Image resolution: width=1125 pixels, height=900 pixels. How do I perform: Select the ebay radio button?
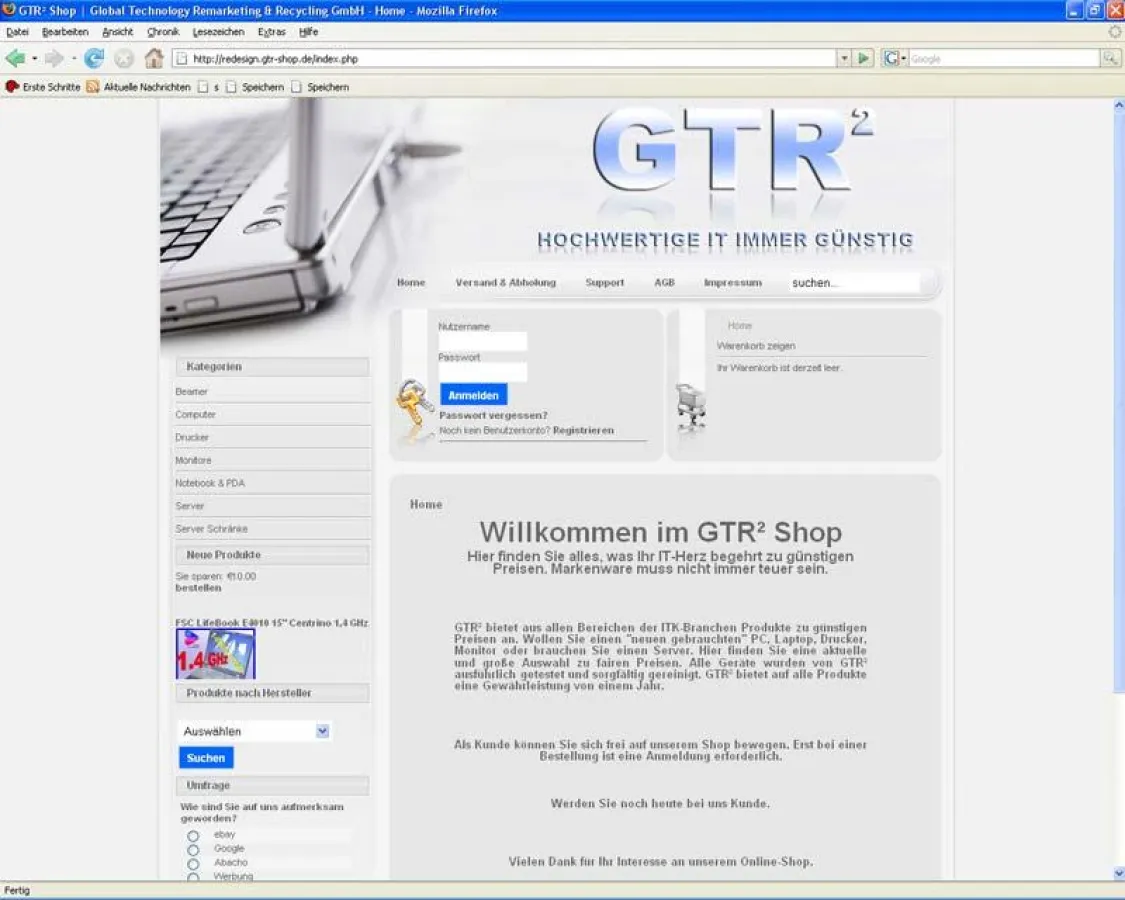(192, 834)
